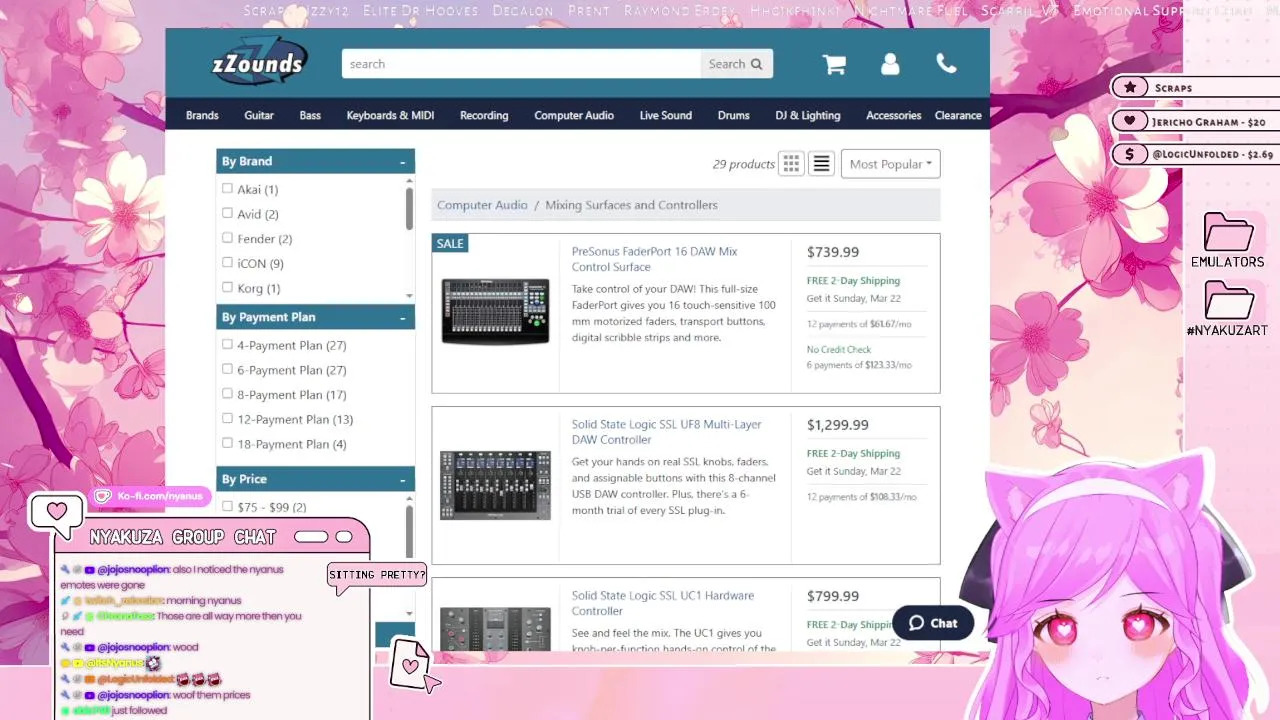
Task: Click the heart icon beside Jericho Graham
Action: 1130,121
